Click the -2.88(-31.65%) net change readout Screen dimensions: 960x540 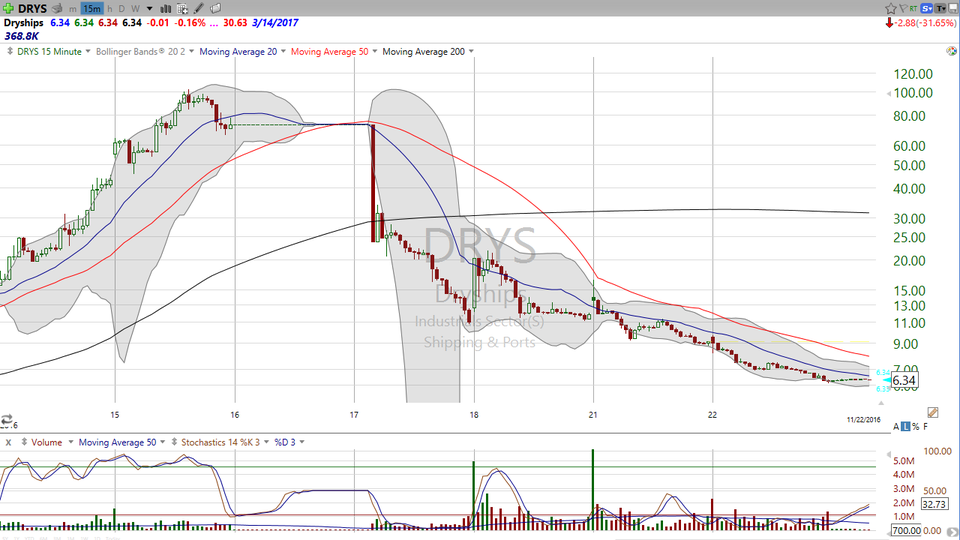[x=925, y=23]
